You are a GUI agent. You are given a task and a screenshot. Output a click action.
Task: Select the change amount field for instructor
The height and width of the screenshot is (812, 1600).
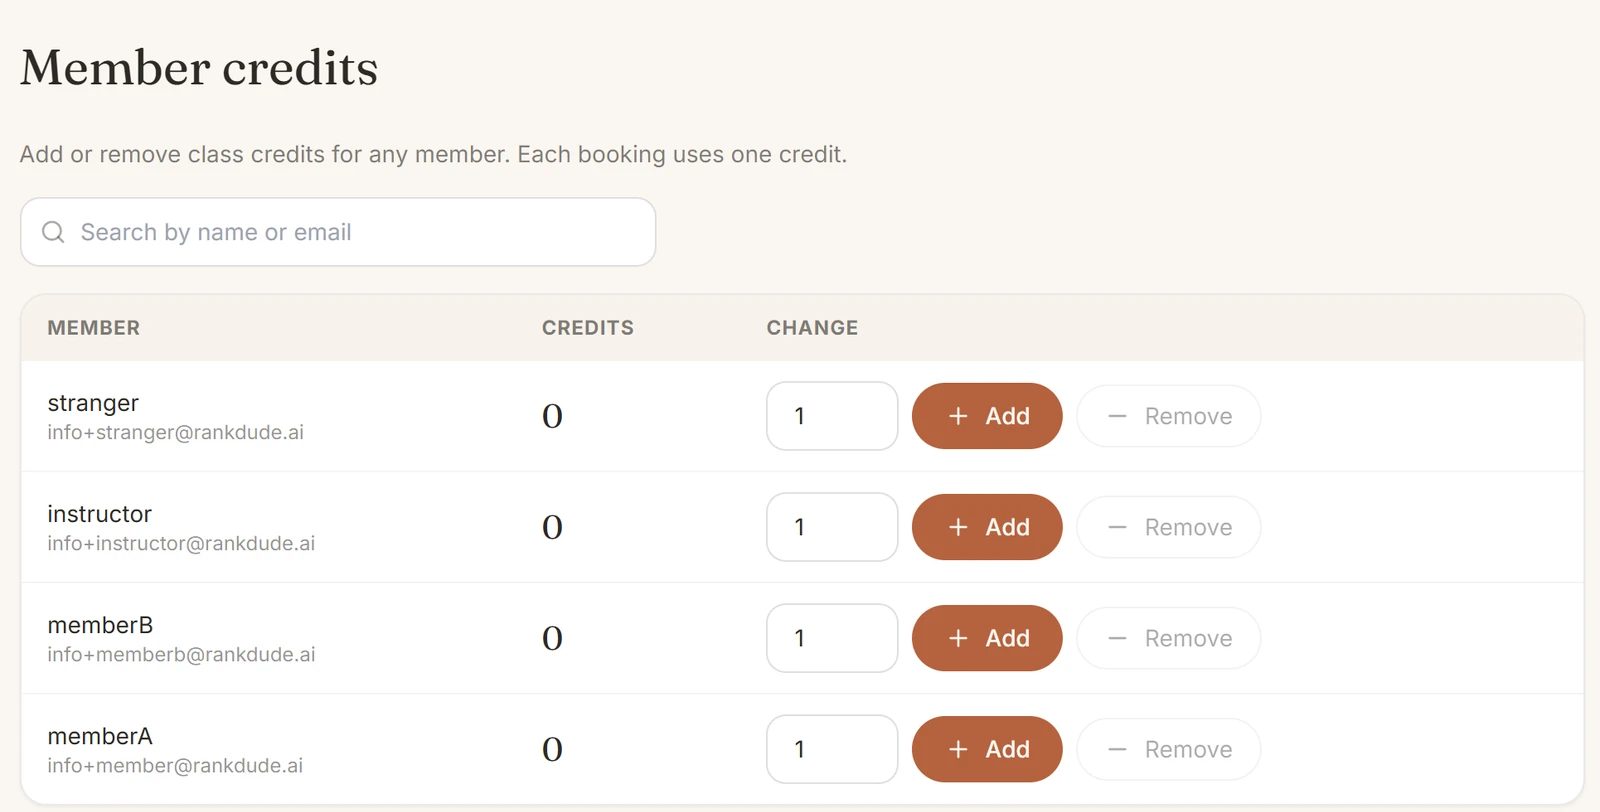[832, 527]
